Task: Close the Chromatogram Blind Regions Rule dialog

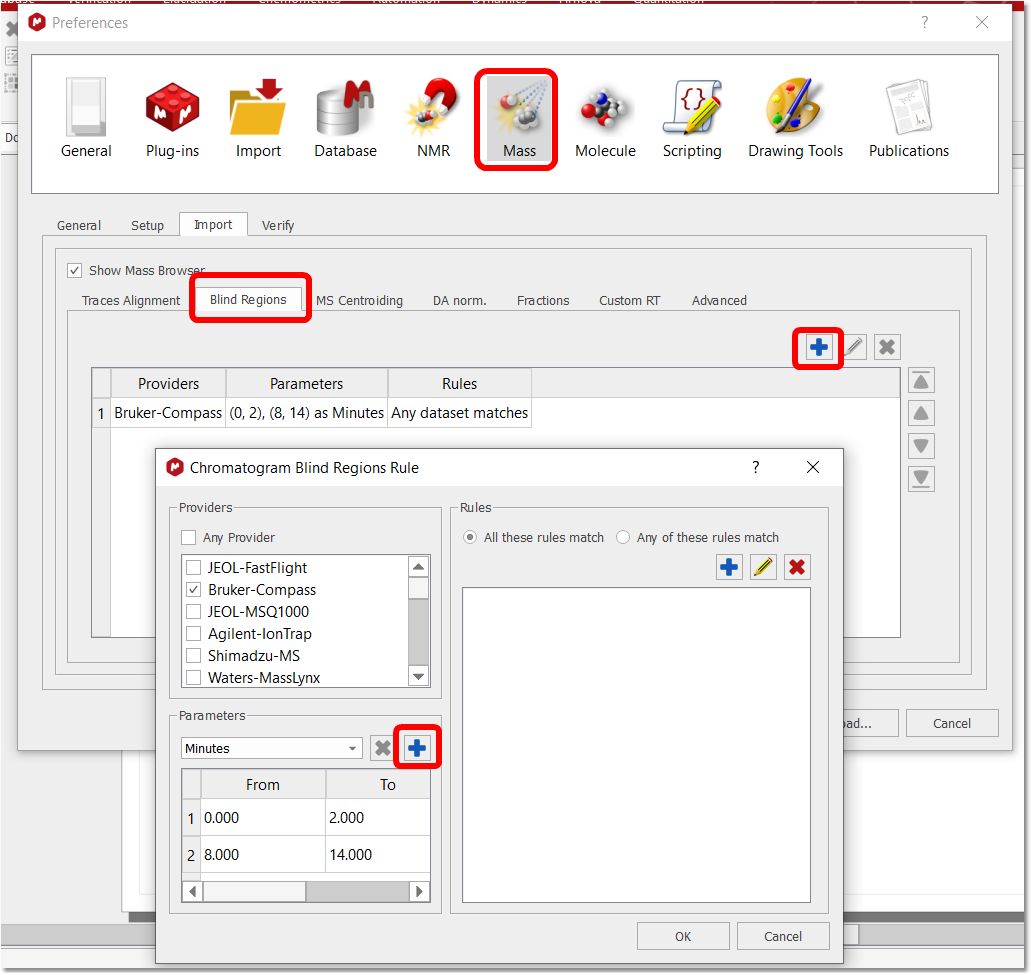Action: point(813,467)
